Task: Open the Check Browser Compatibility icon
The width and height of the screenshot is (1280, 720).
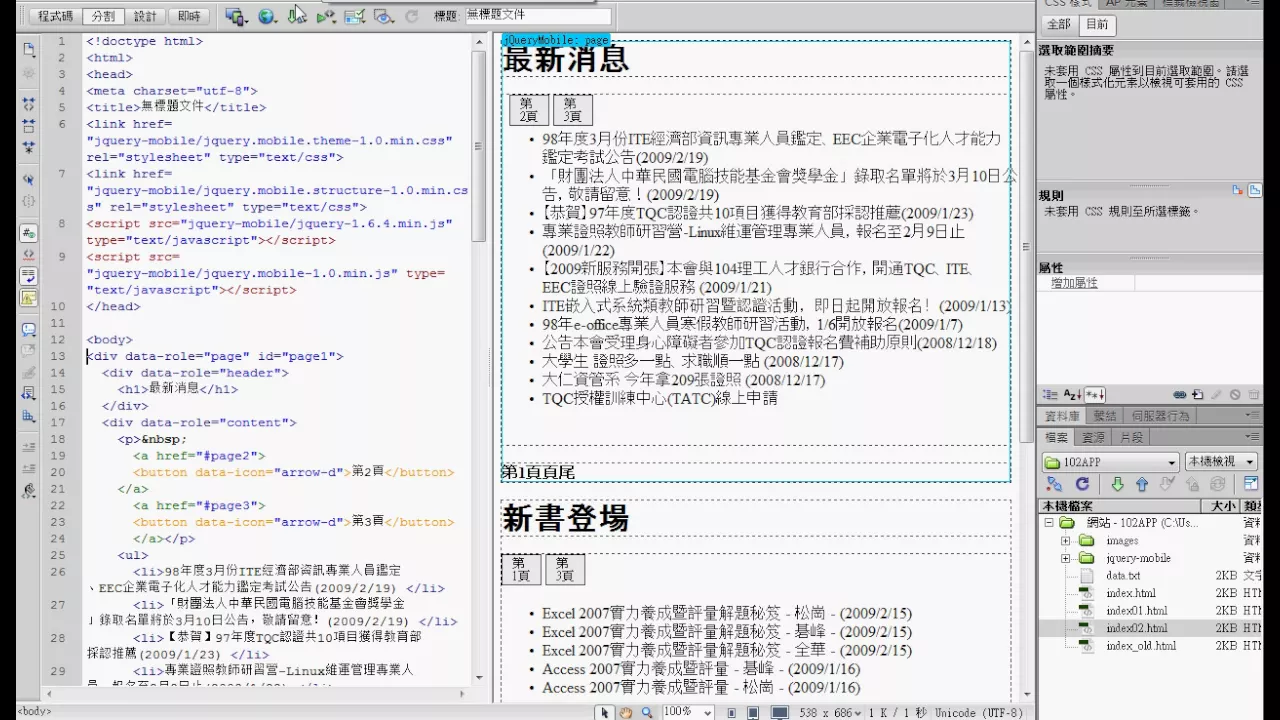Action: pyautogui.click(x=354, y=16)
